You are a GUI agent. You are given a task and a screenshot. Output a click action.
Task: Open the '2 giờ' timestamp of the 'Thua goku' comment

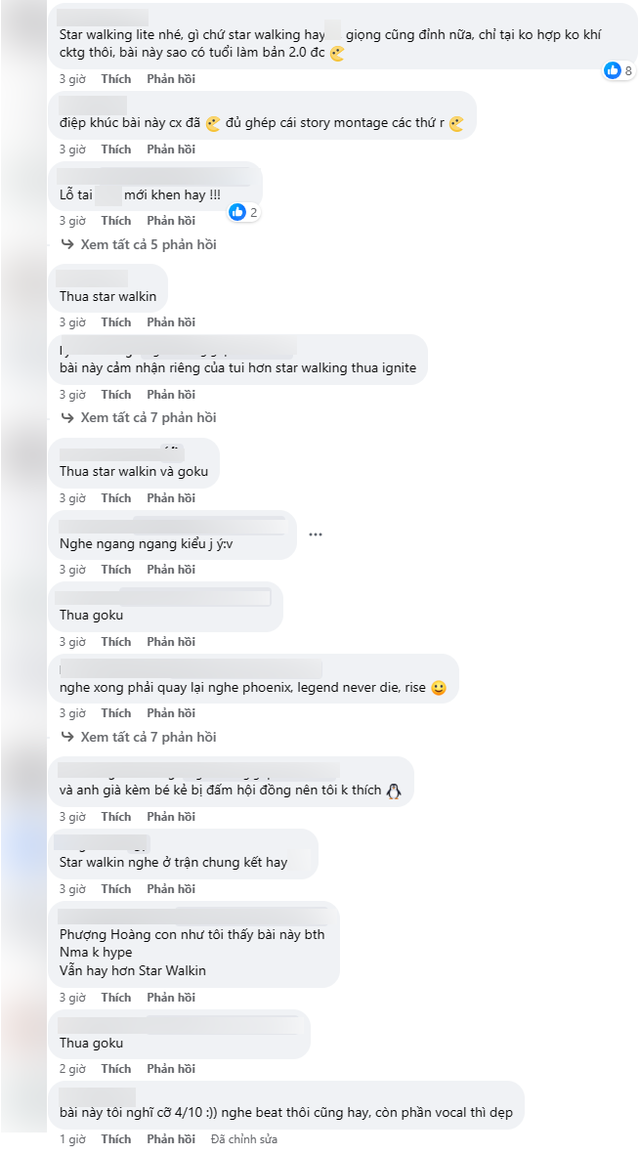click(72, 1069)
